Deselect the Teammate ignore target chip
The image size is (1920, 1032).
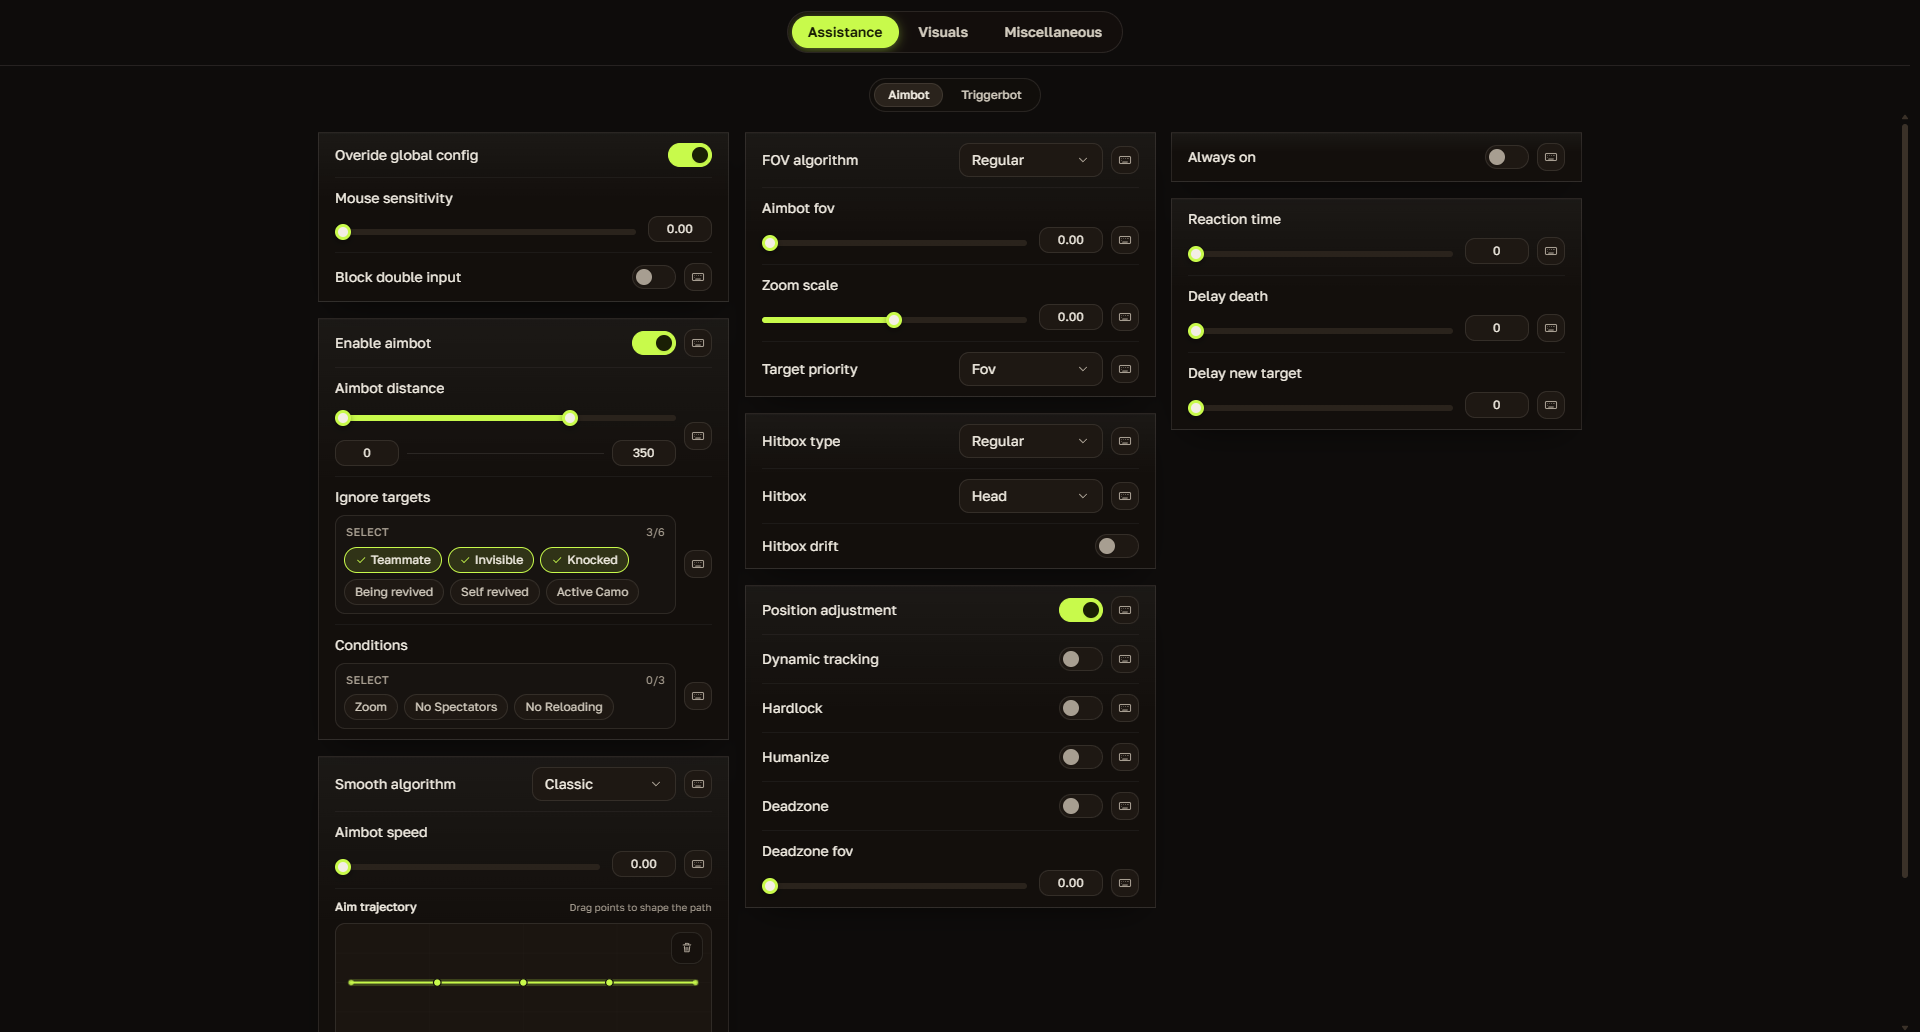(393, 560)
